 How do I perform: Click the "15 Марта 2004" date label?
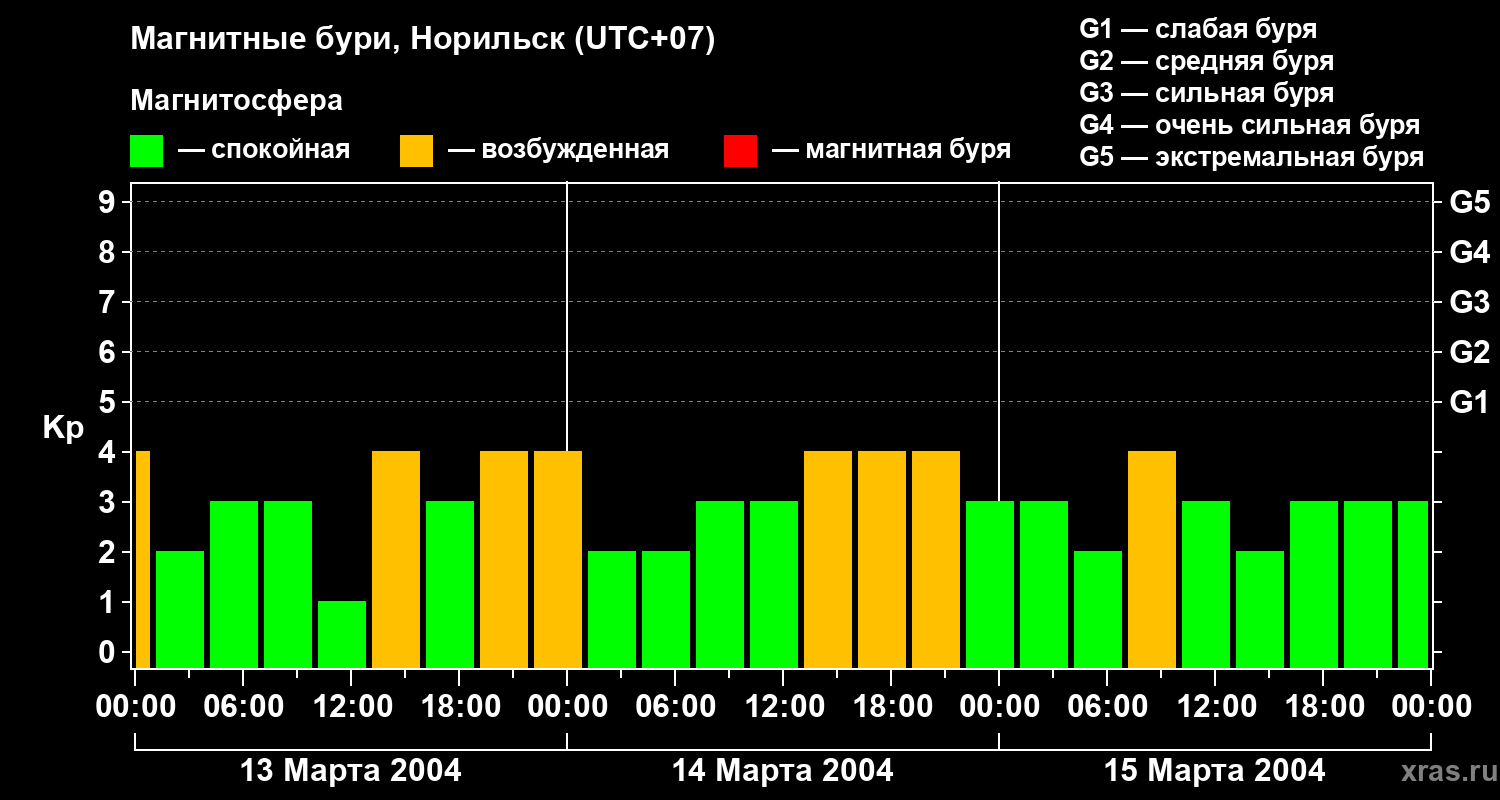click(x=1215, y=771)
